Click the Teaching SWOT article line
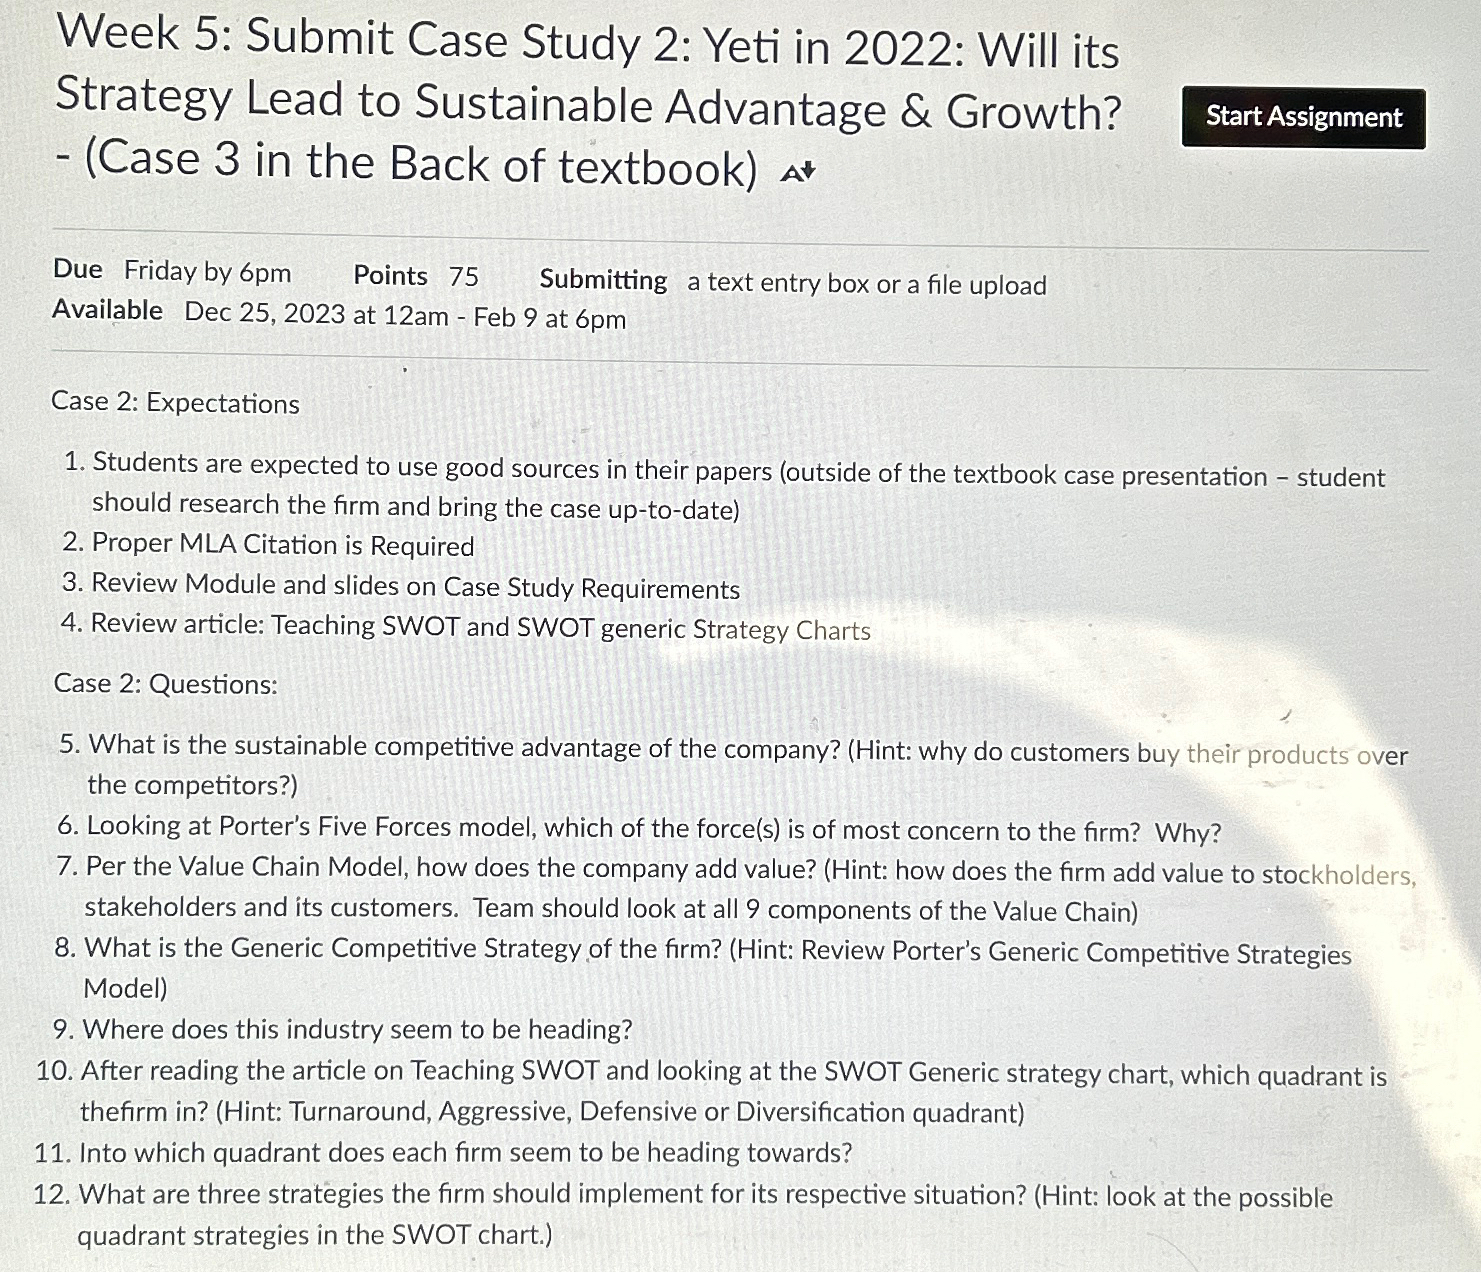The height and width of the screenshot is (1272, 1481). tap(478, 628)
